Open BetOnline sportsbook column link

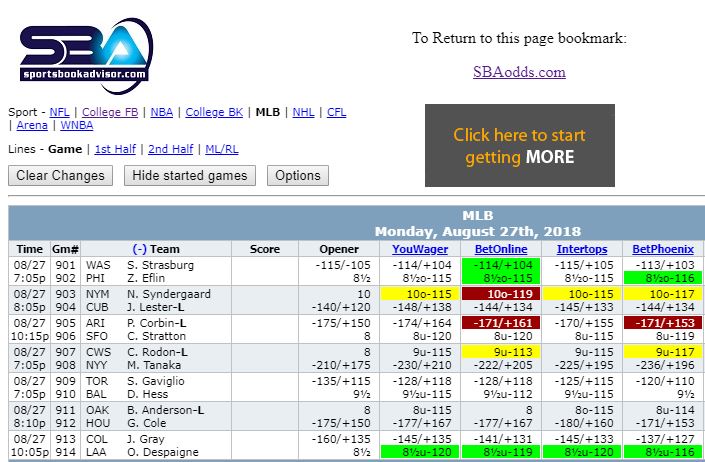tap(501, 249)
